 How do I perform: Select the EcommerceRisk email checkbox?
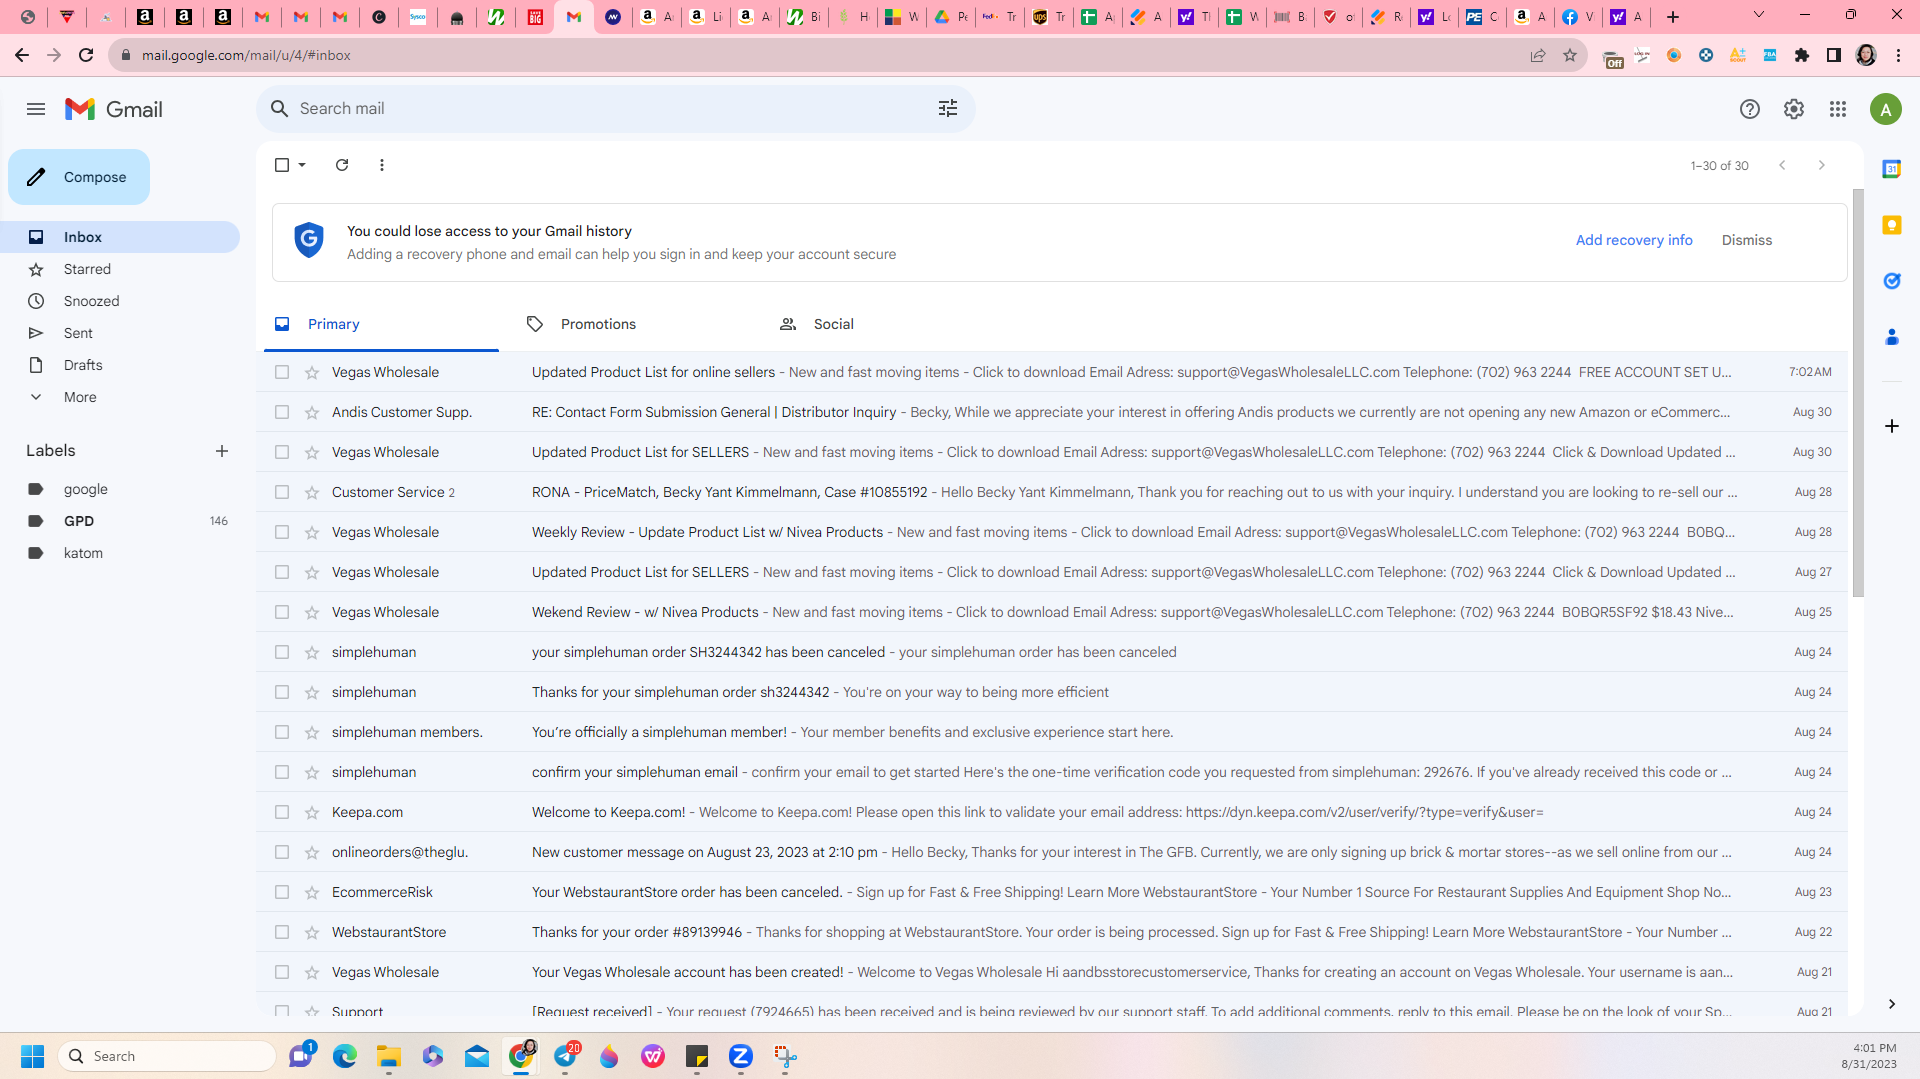coord(282,892)
